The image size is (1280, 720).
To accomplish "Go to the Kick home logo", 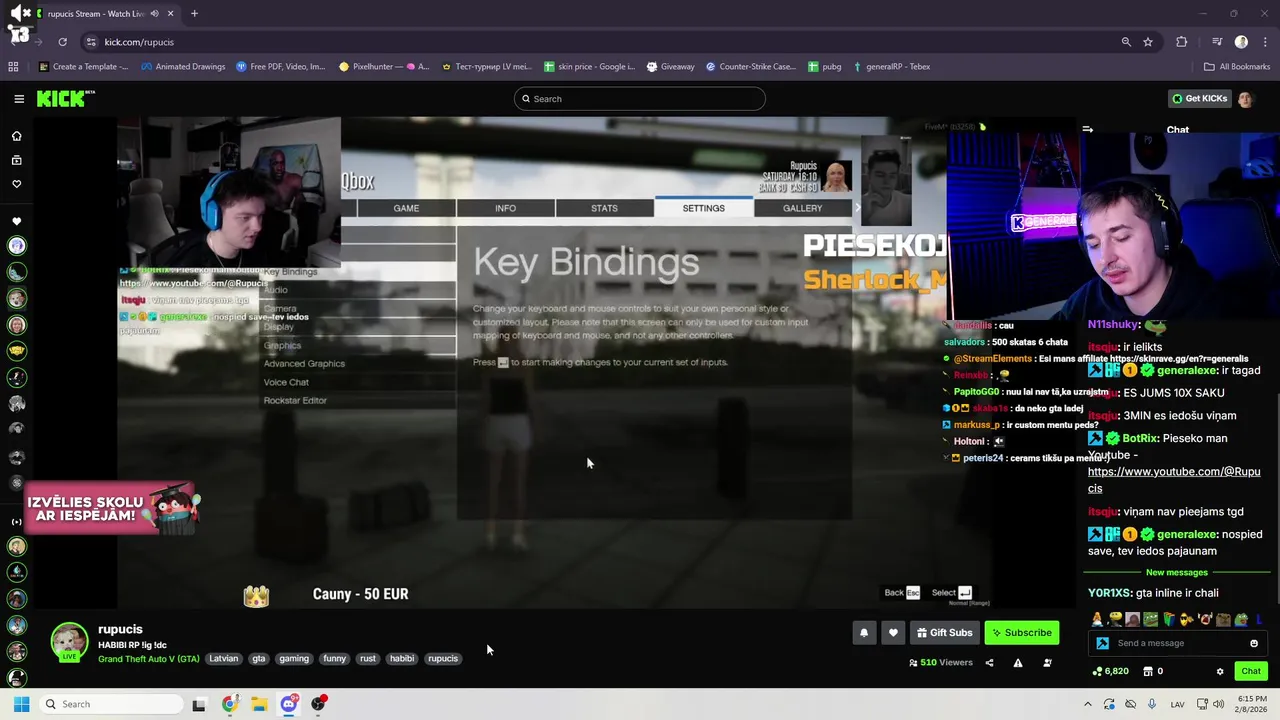I will (65, 98).
